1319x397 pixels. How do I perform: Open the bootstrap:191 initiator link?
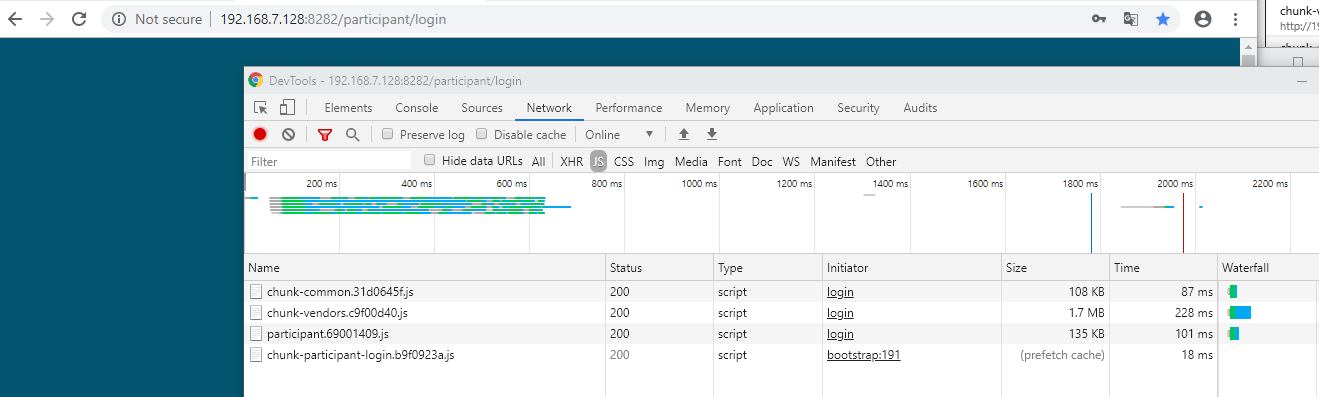pyautogui.click(x=864, y=354)
